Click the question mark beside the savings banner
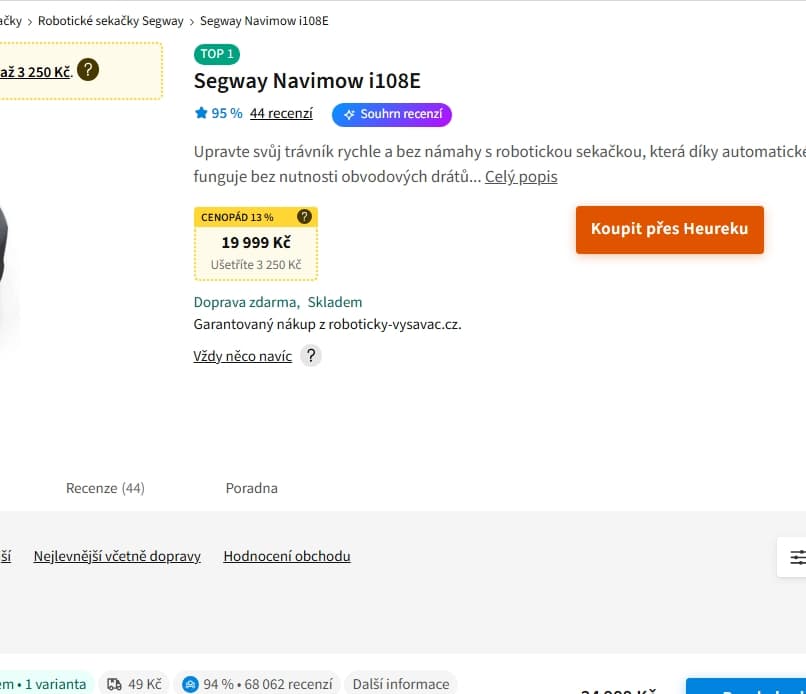This screenshot has width=806, height=694. pos(88,70)
